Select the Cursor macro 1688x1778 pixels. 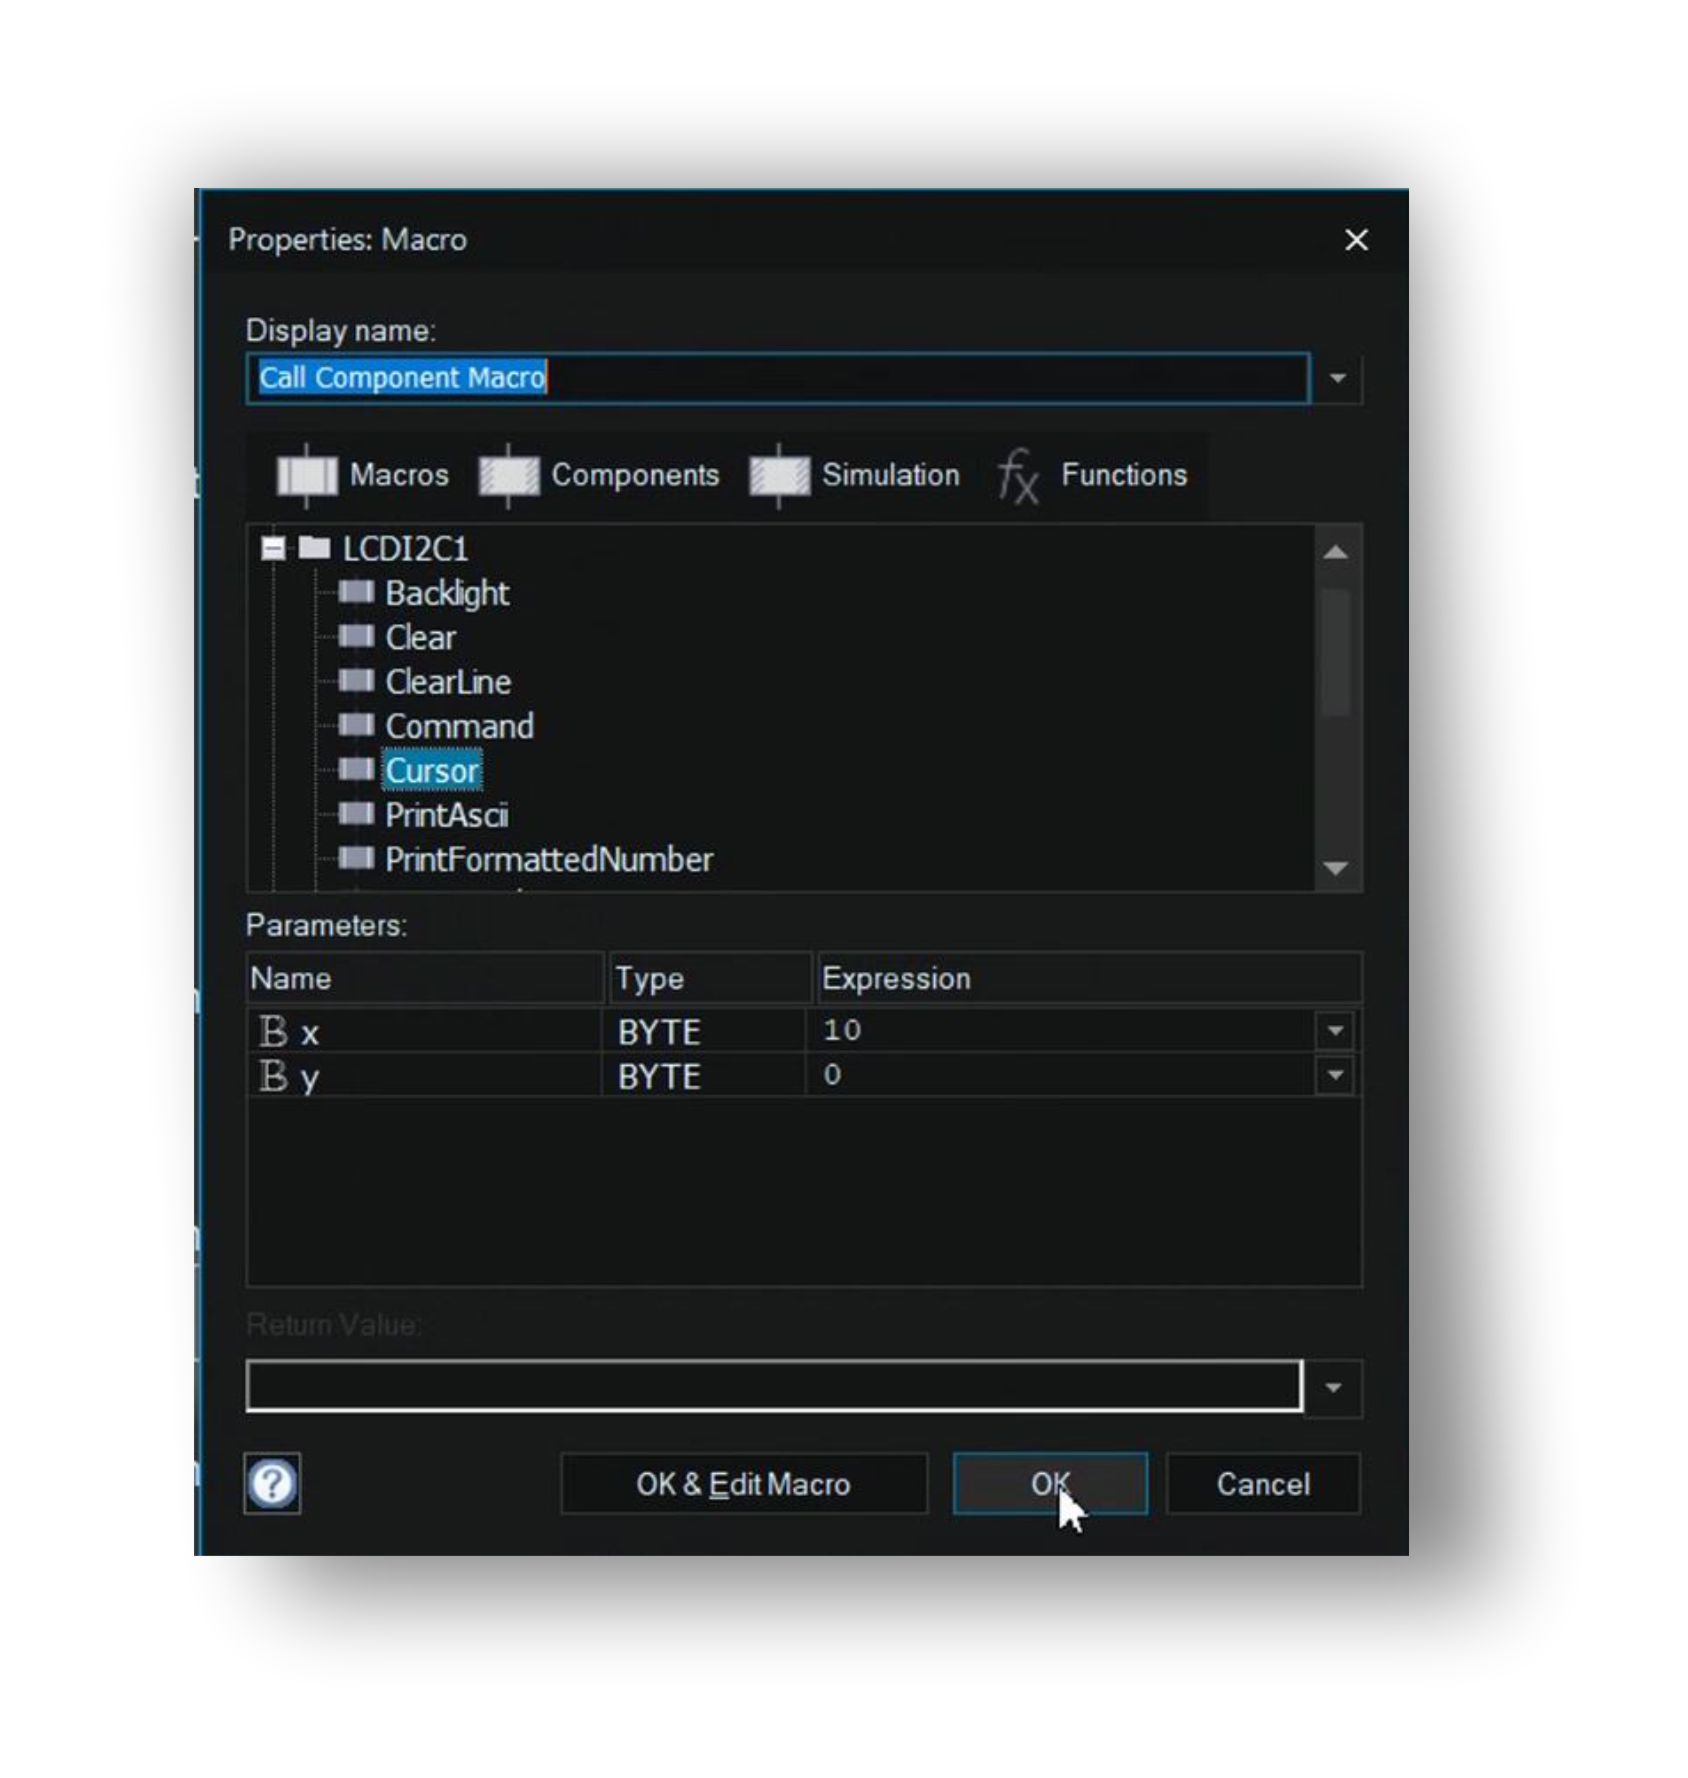tap(432, 771)
